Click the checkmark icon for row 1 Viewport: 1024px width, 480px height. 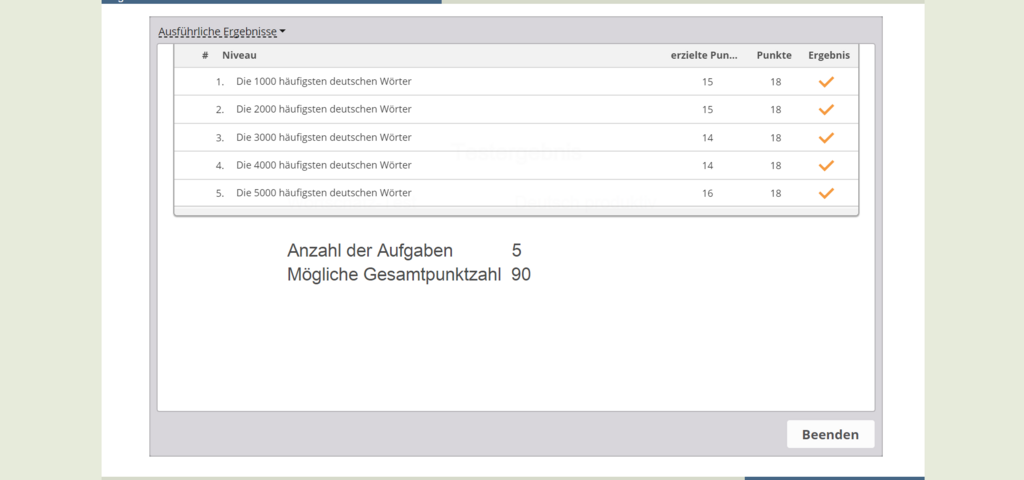[826, 82]
